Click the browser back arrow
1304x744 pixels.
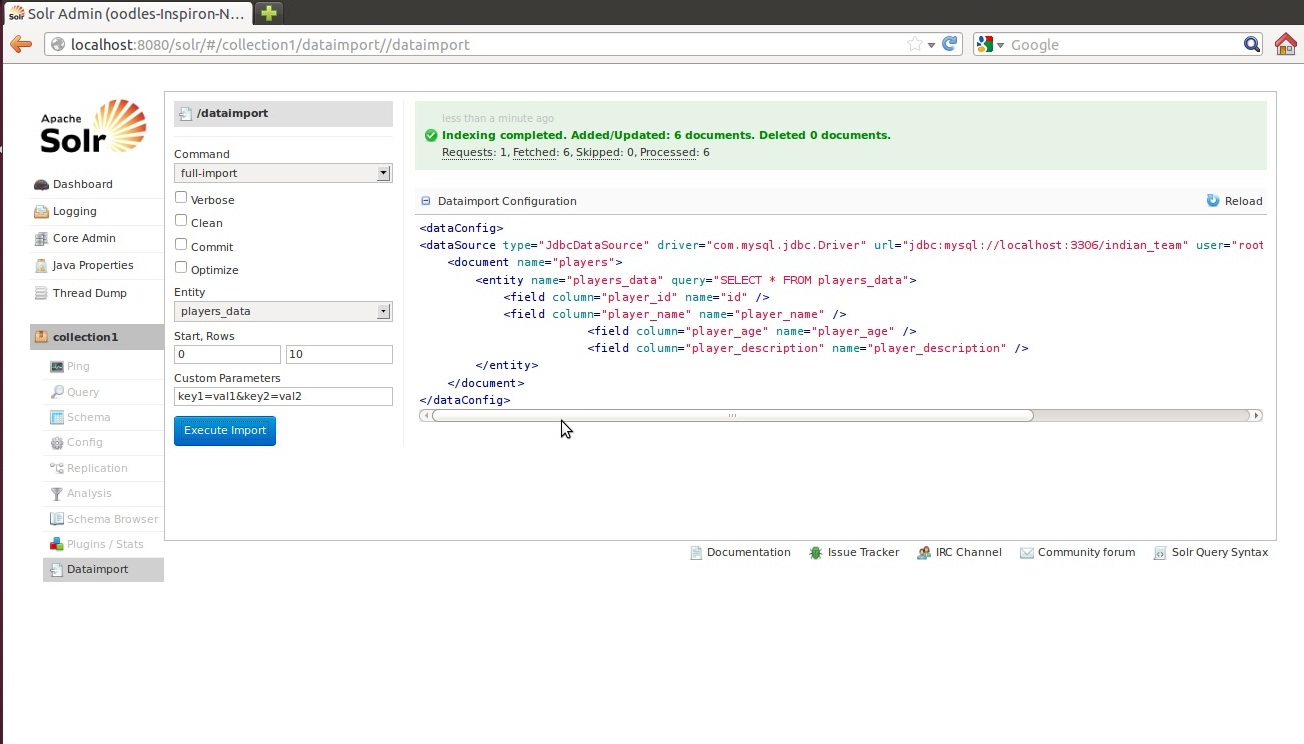20,44
